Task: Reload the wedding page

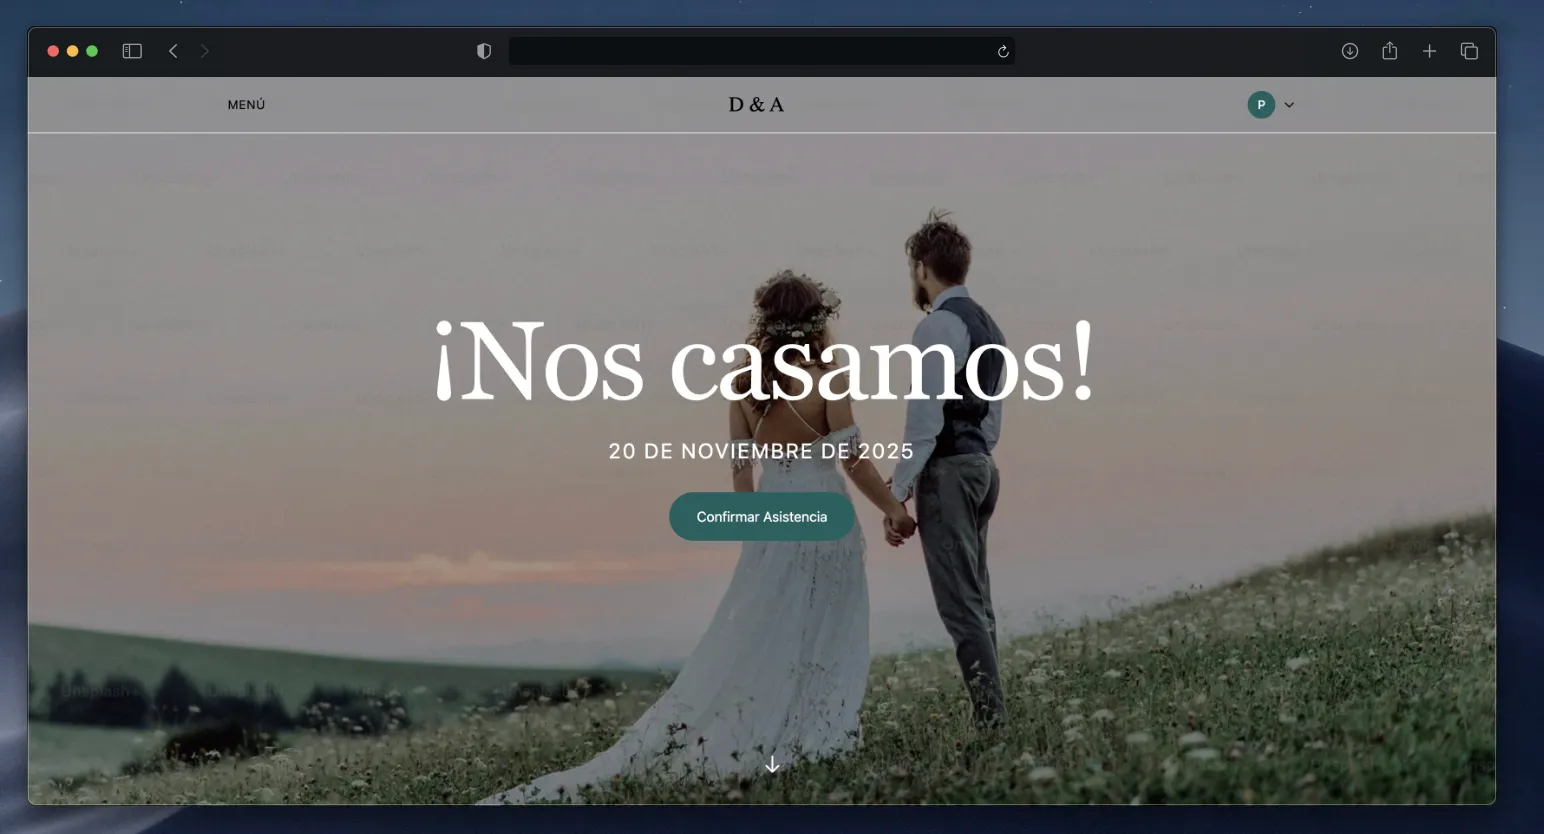Action: click(1003, 51)
